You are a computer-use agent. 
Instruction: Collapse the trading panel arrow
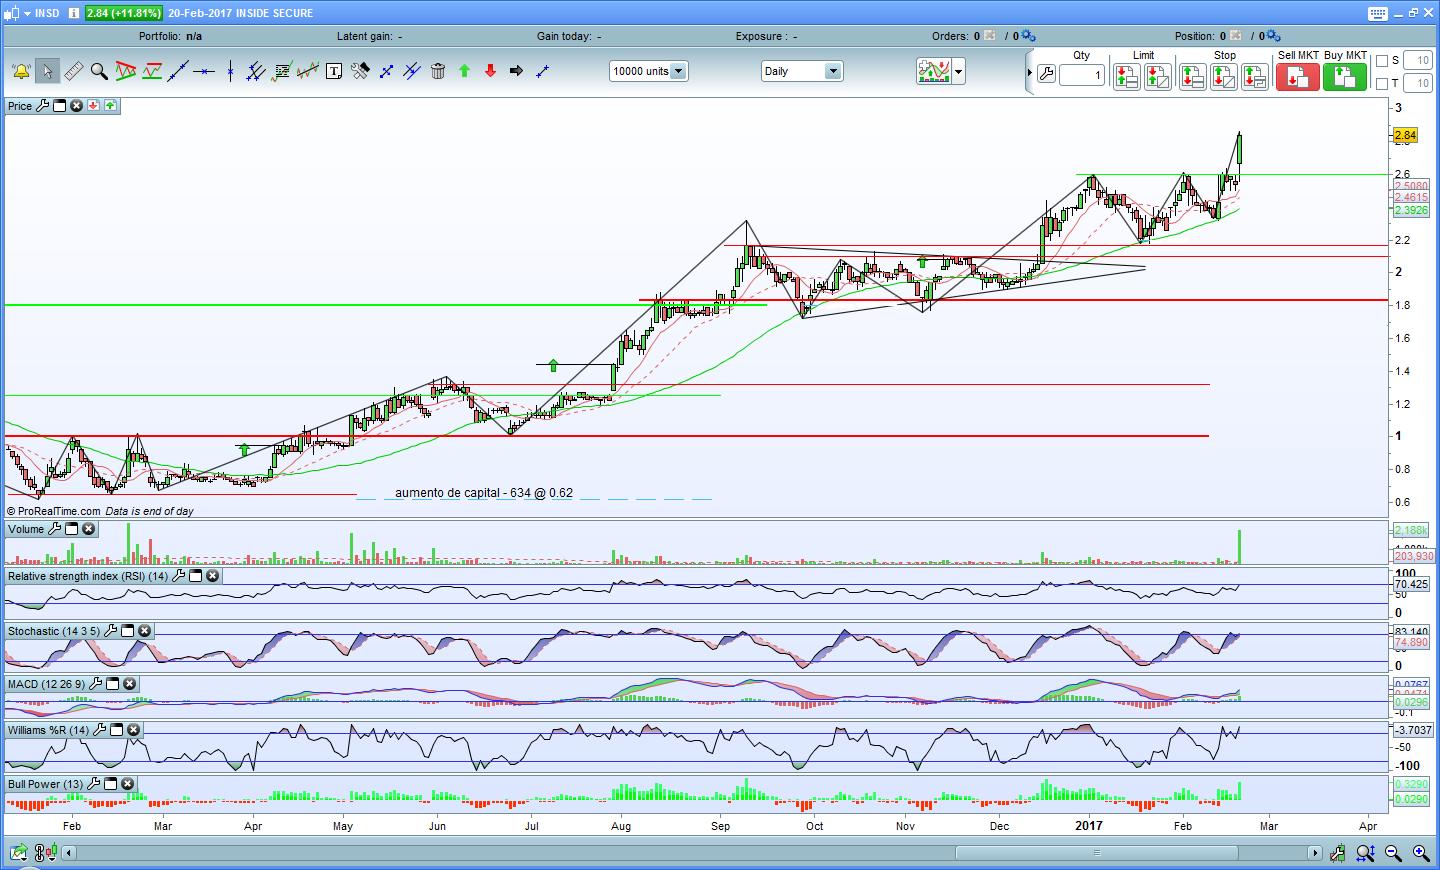[1029, 73]
